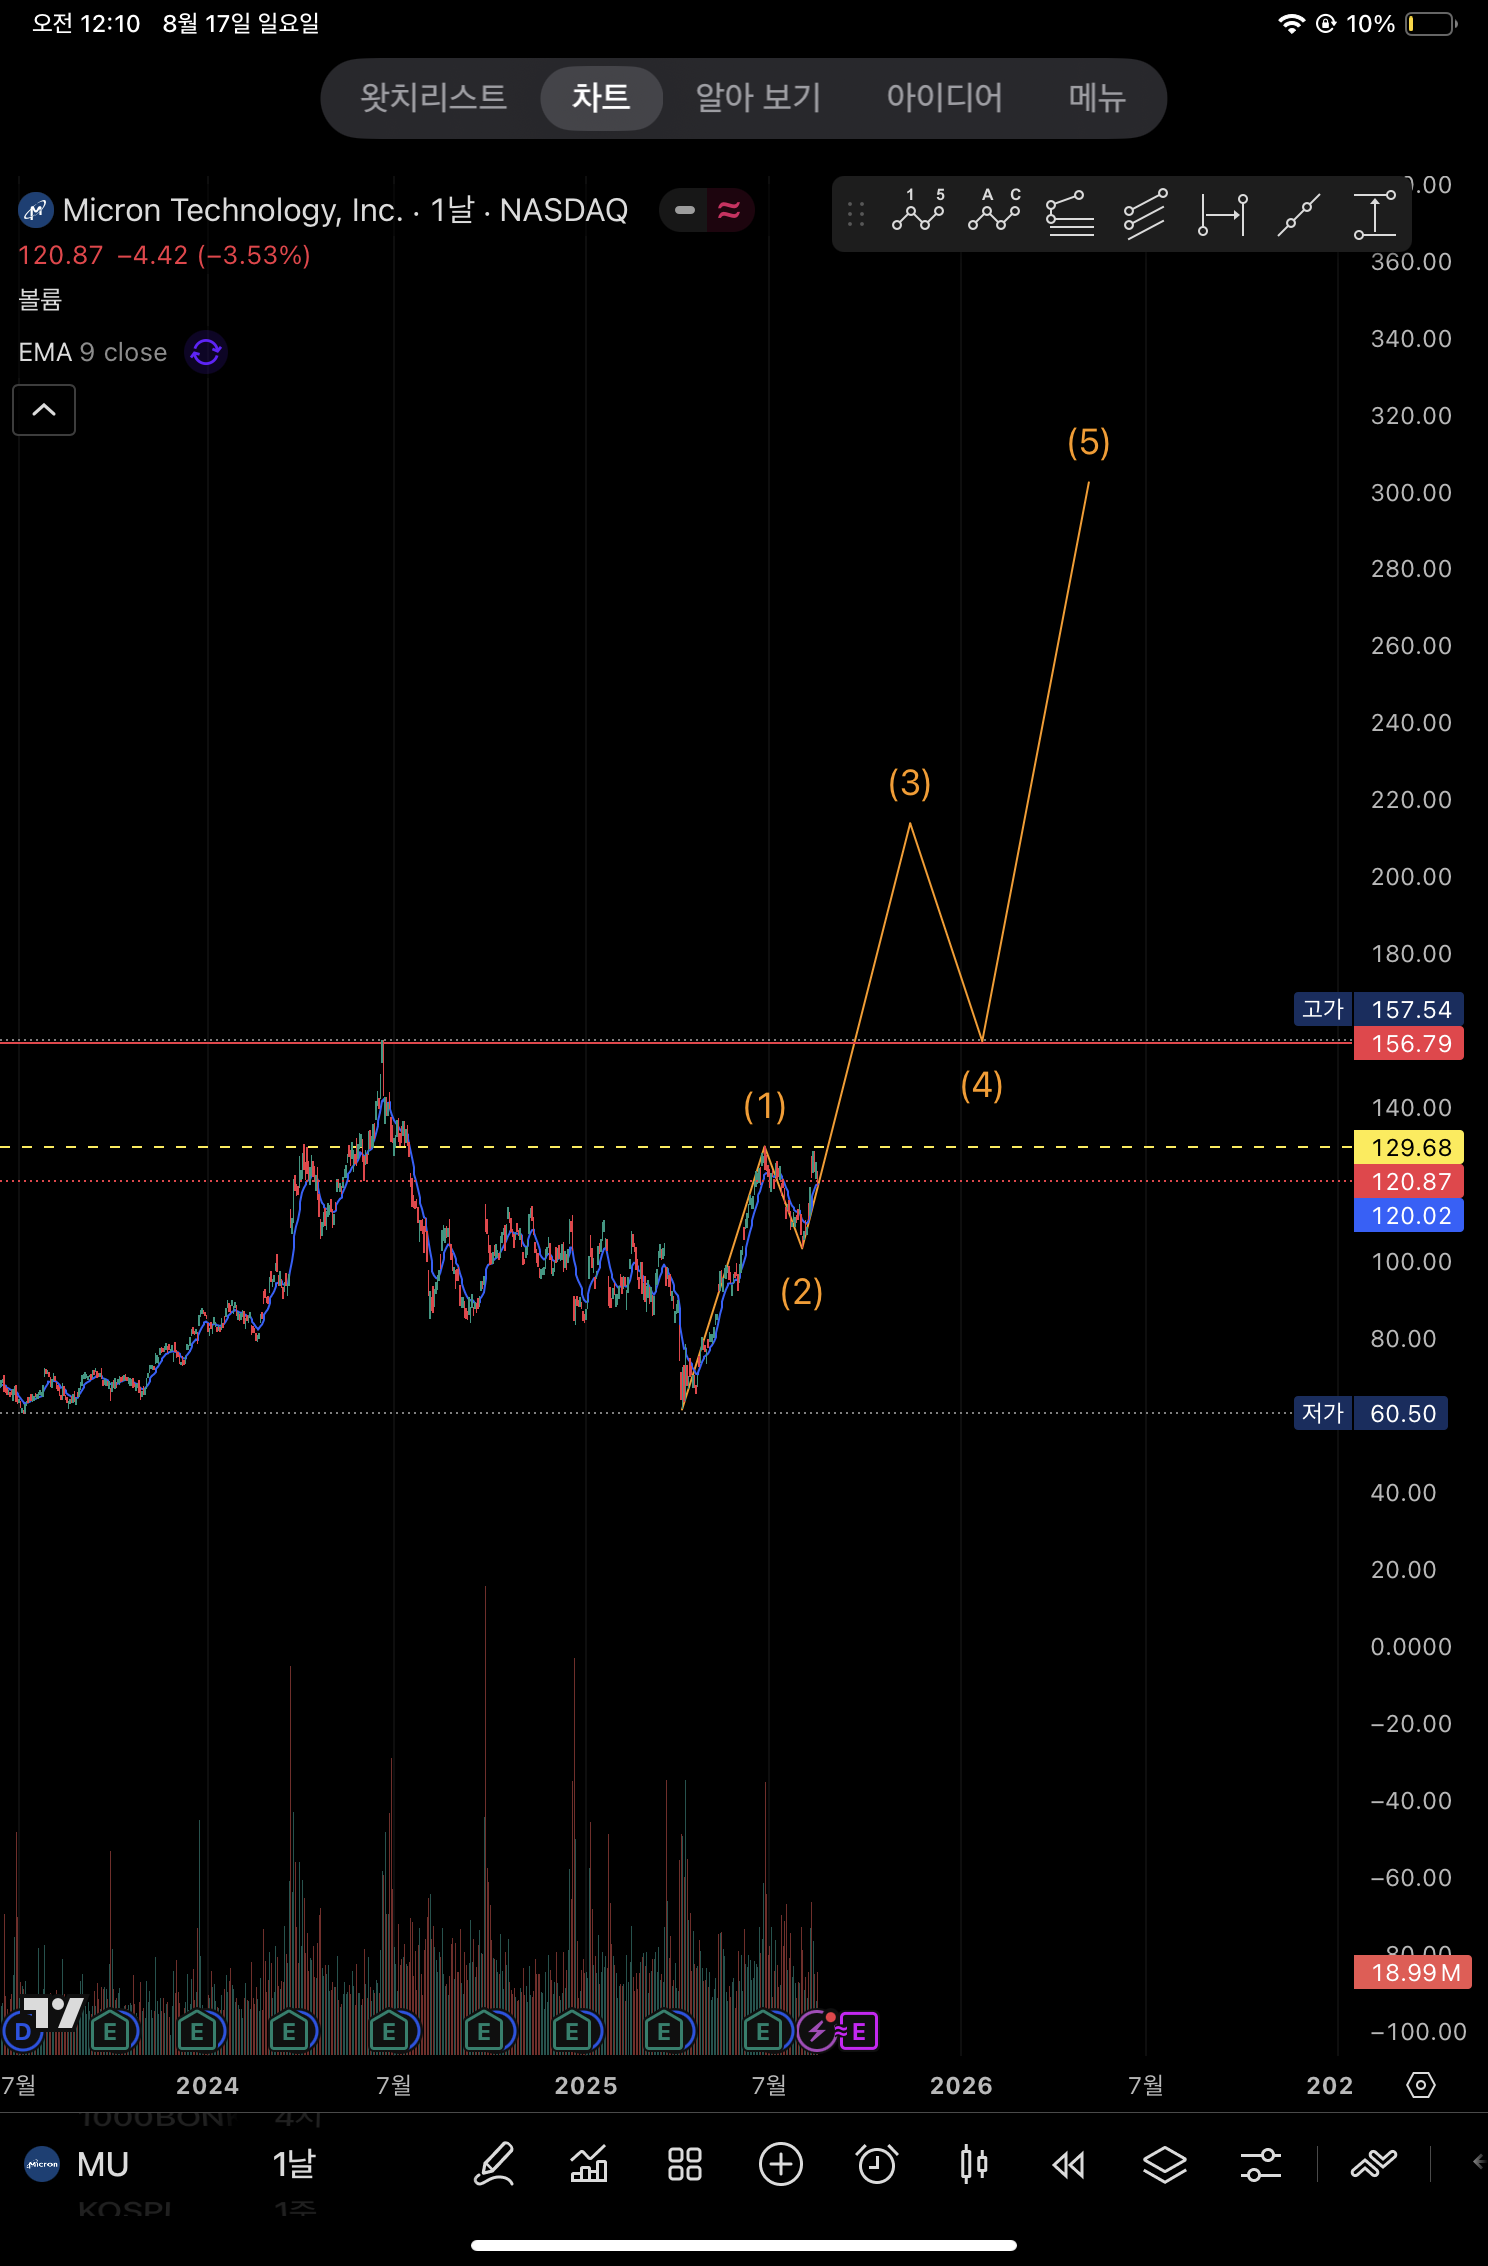Open the price axis settings gear
Viewport: 1488px width, 2266px height.
click(x=1421, y=2085)
